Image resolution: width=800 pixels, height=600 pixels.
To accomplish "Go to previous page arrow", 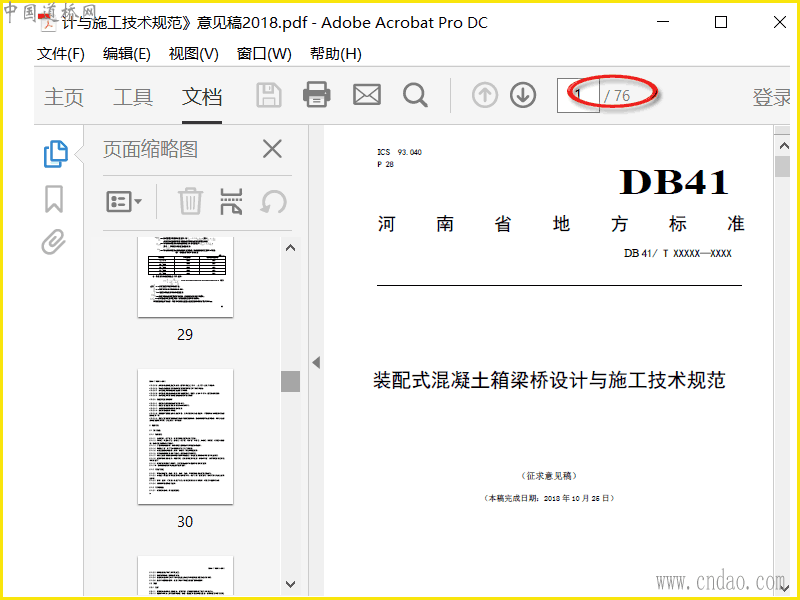I will [485, 95].
